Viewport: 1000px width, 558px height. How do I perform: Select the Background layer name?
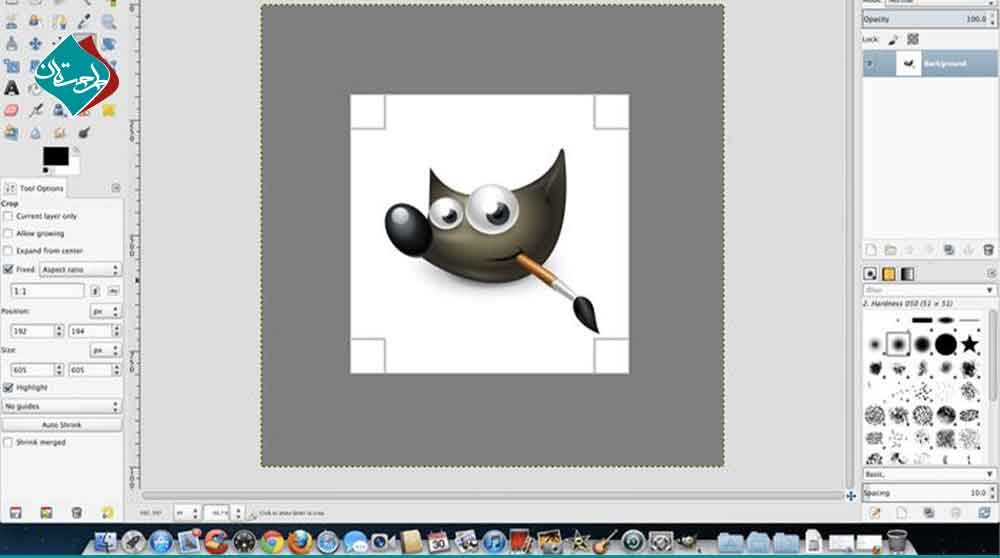point(945,64)
